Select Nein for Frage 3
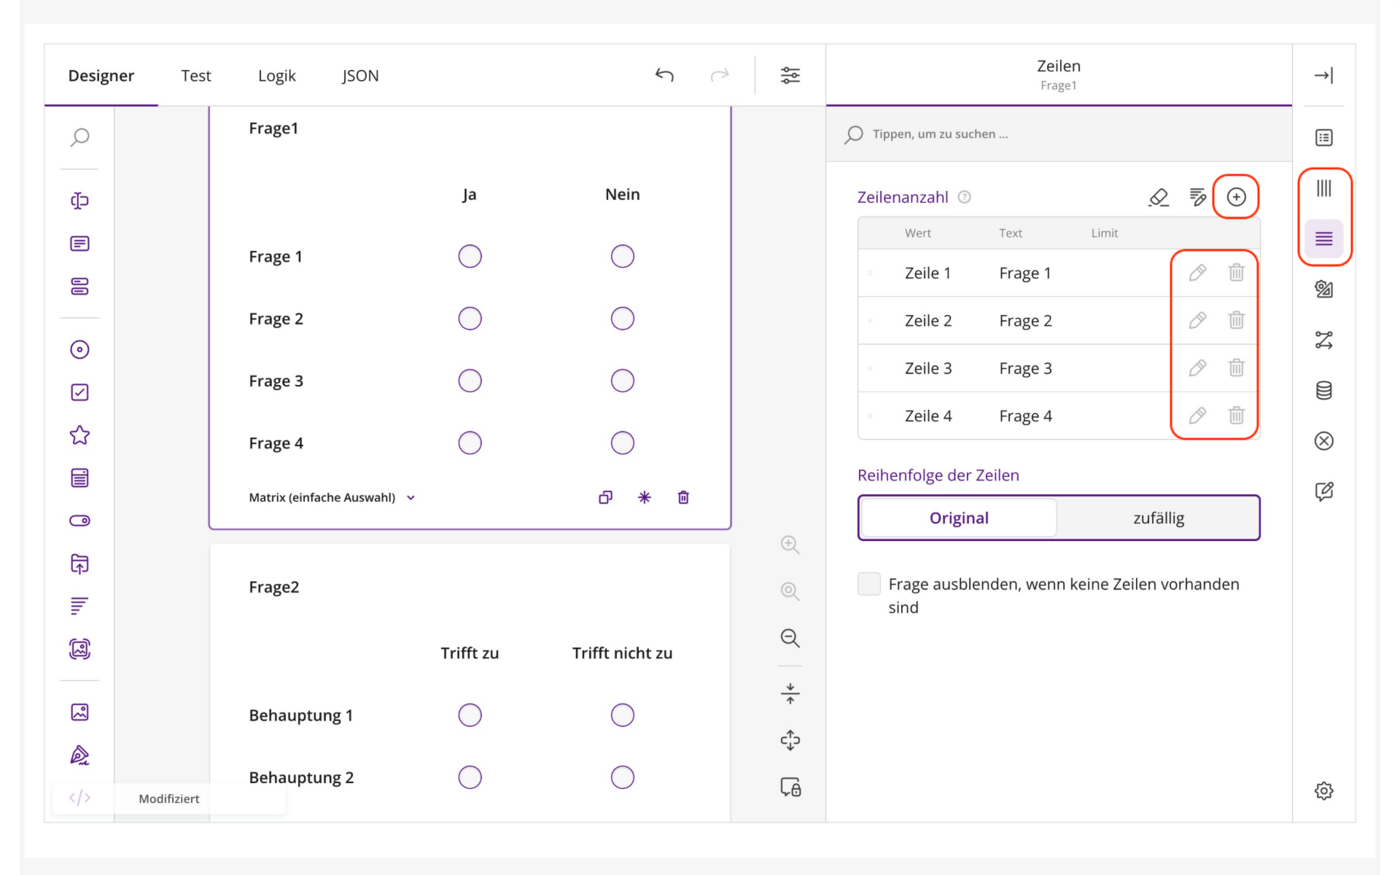 [x=622, y=381]
